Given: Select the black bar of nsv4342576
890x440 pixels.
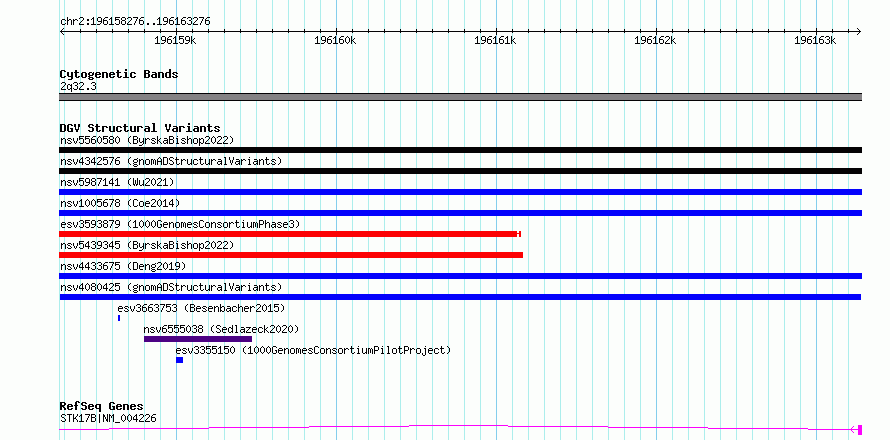Looking at the screenshot, I should click(x=460, y=171).
